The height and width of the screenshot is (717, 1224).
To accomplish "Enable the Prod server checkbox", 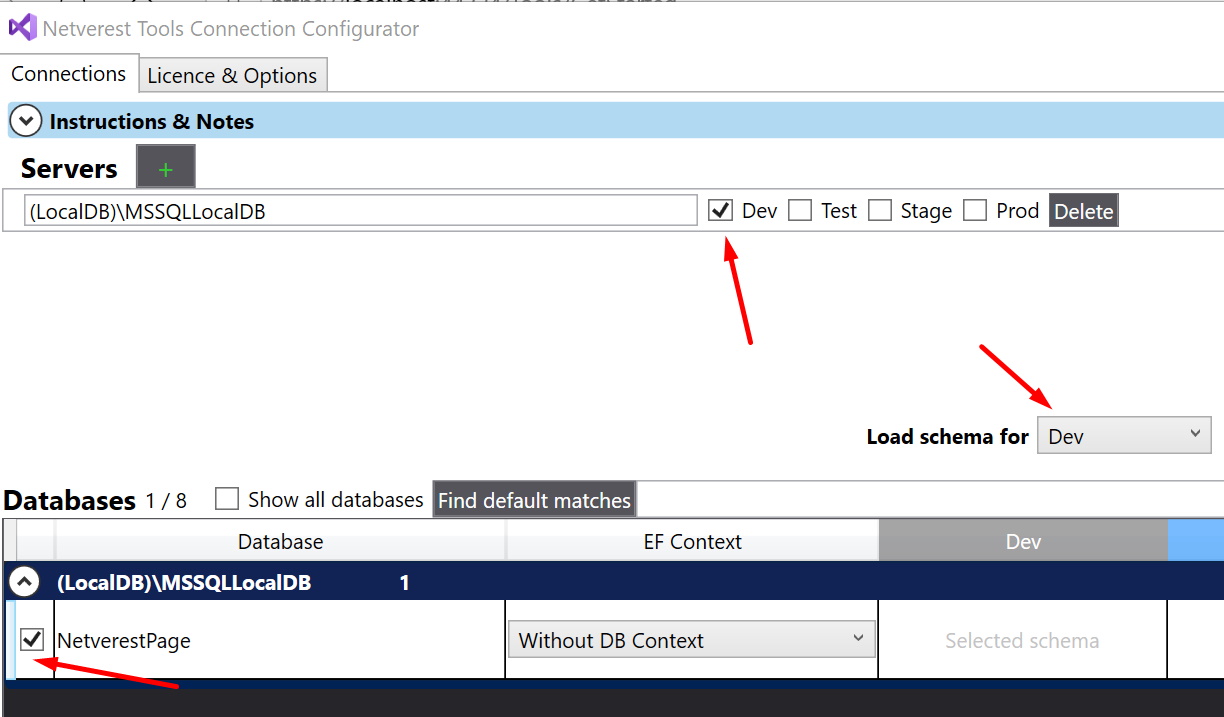I will click(x=975, y=211).
